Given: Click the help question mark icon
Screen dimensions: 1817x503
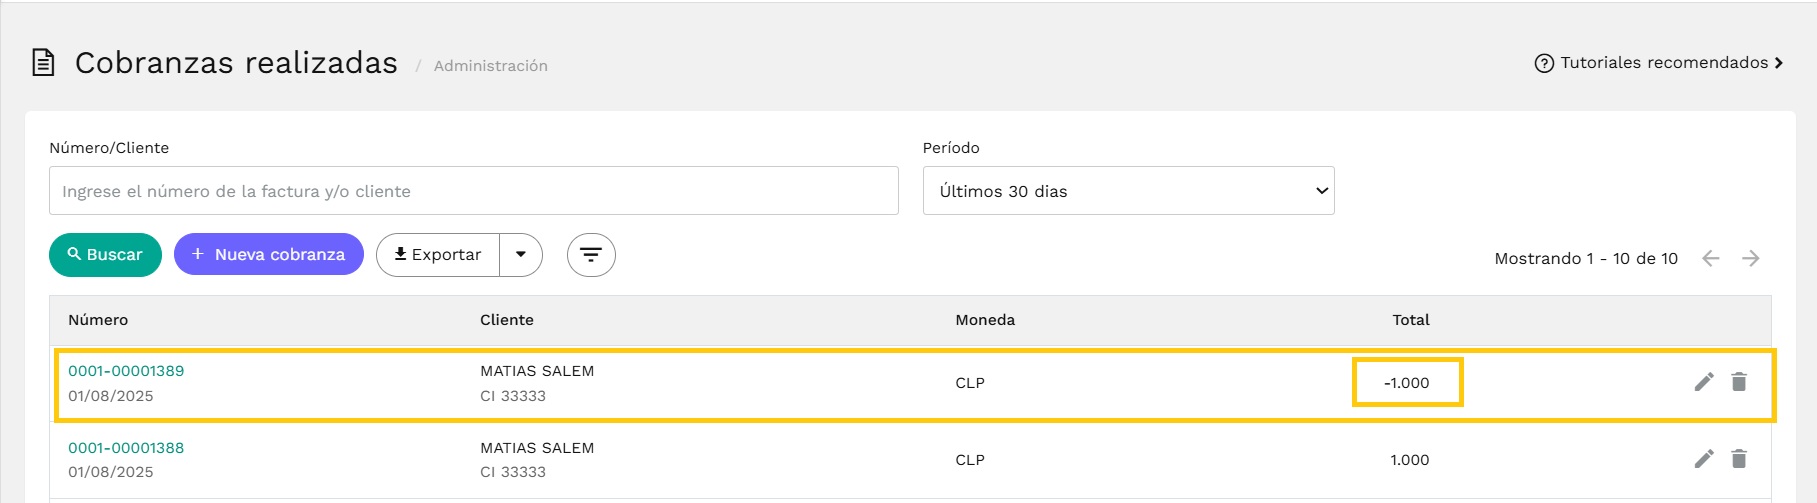Looking at the screenshot, I should 1544,63.
